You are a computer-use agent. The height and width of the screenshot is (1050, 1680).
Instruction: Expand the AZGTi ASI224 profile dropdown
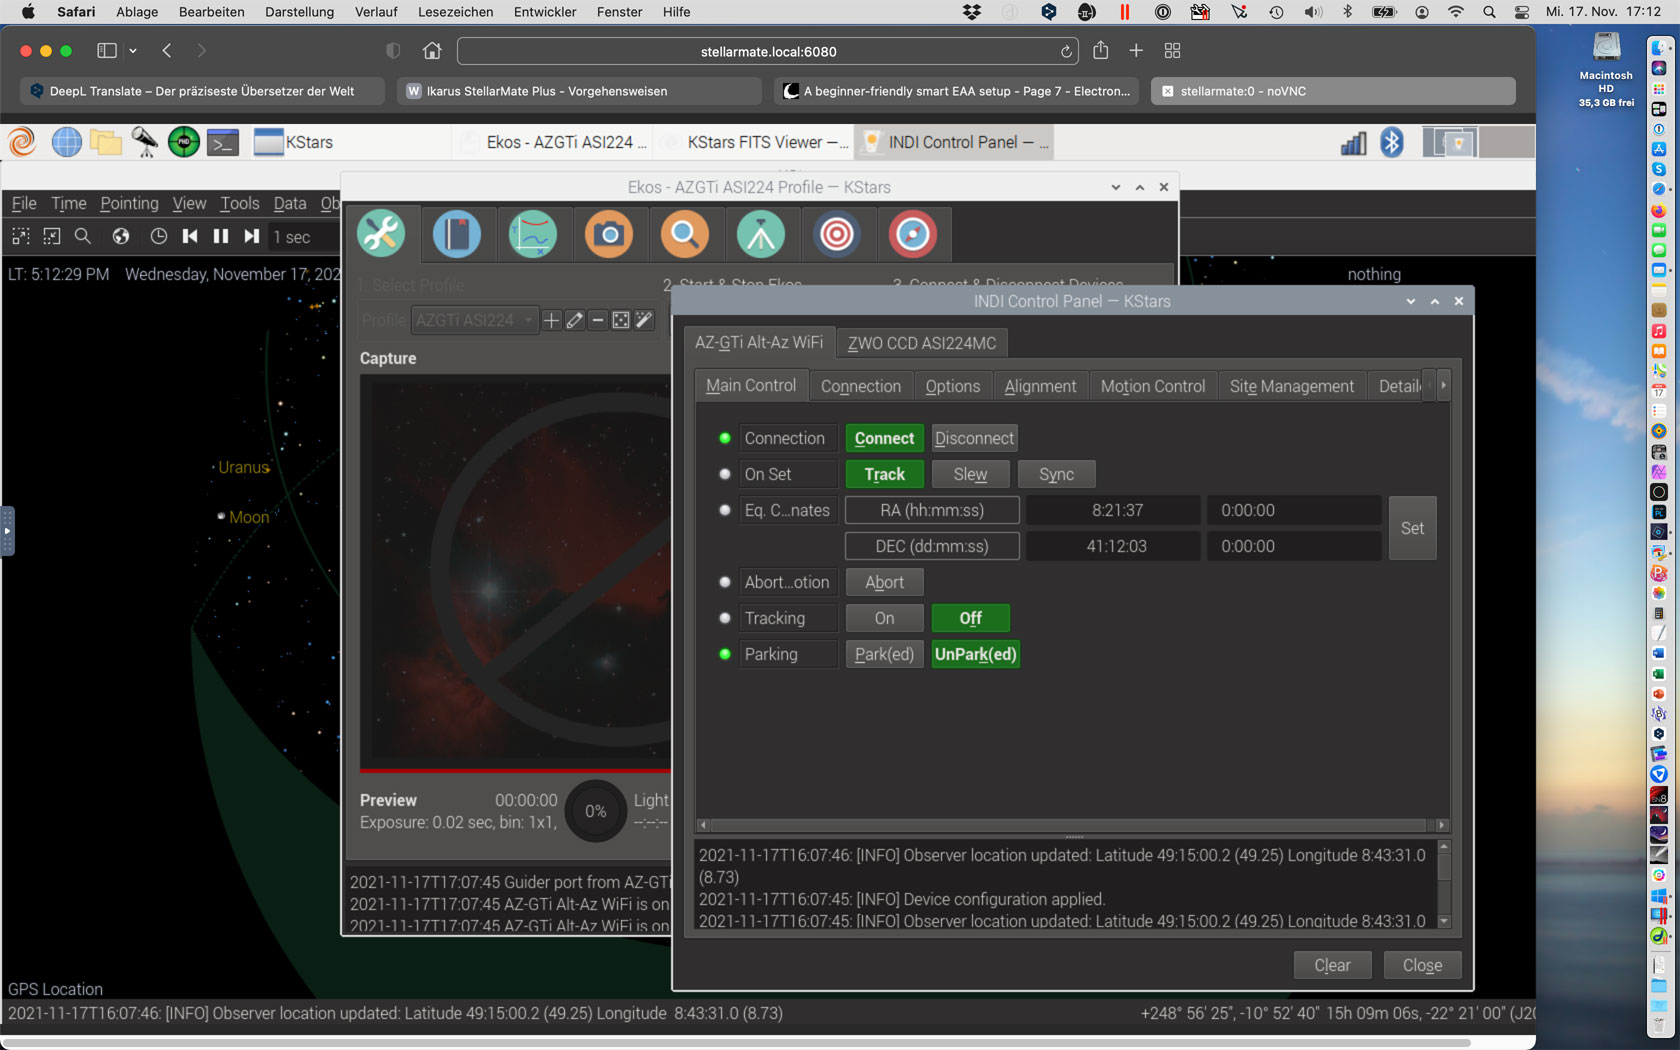coord(476,320)
